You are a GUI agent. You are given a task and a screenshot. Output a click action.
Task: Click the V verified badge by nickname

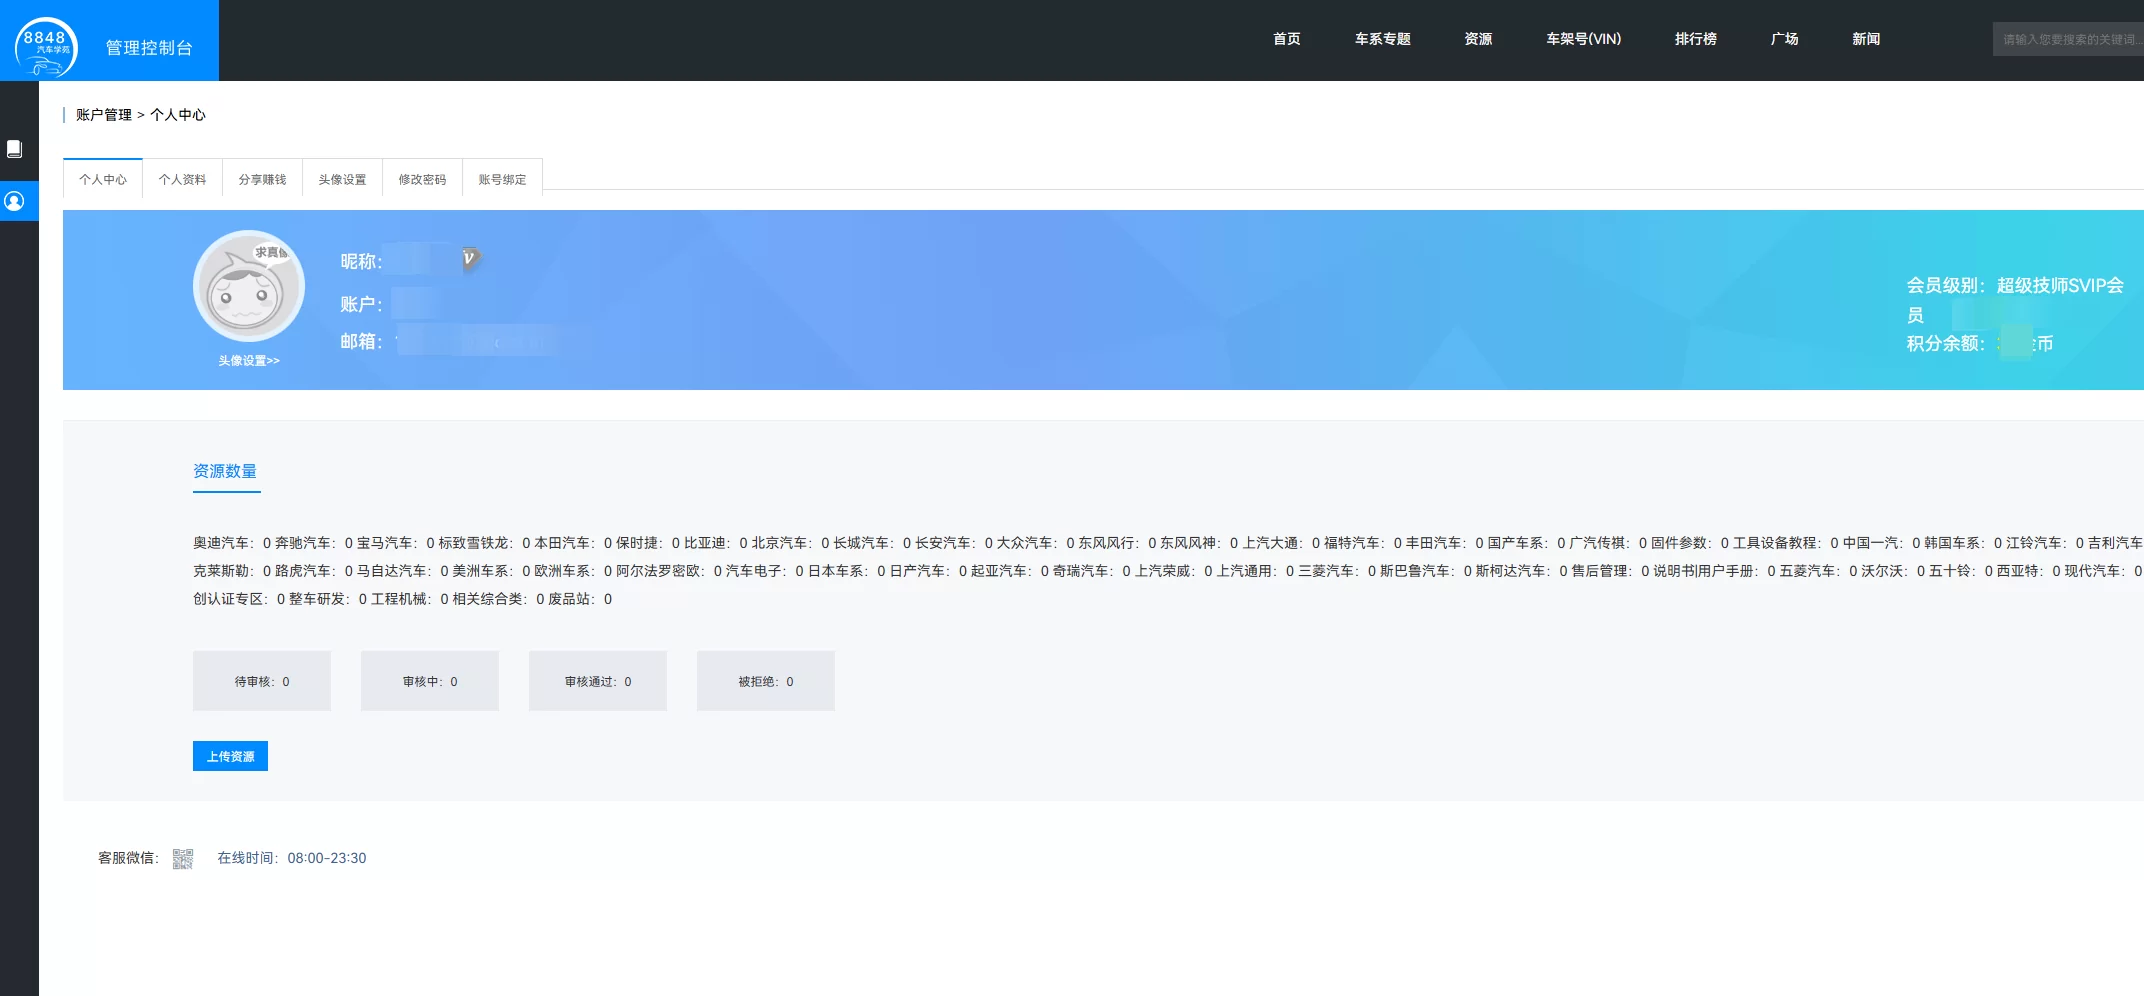(470, 259)
